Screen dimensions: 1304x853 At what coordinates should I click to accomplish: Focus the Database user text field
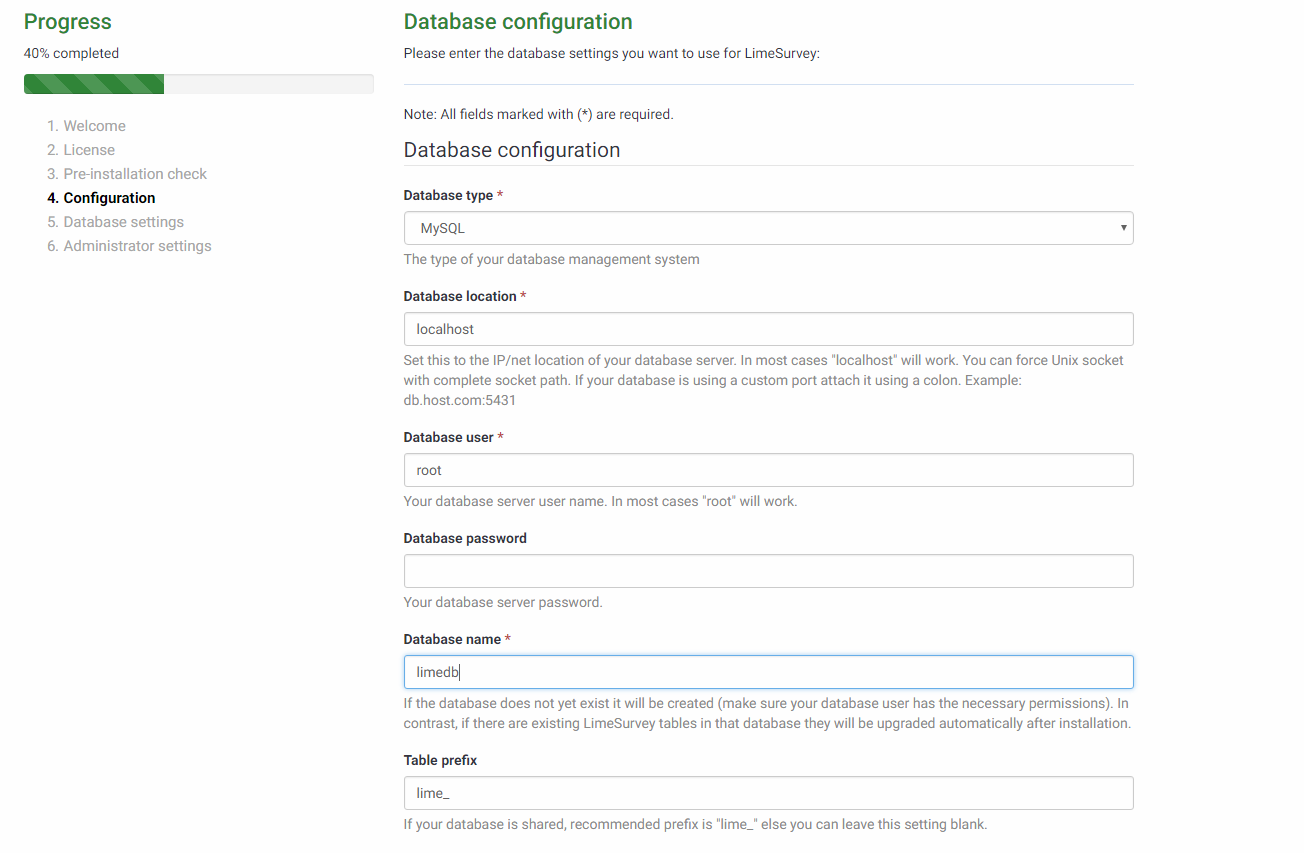(x=768, y=470)
